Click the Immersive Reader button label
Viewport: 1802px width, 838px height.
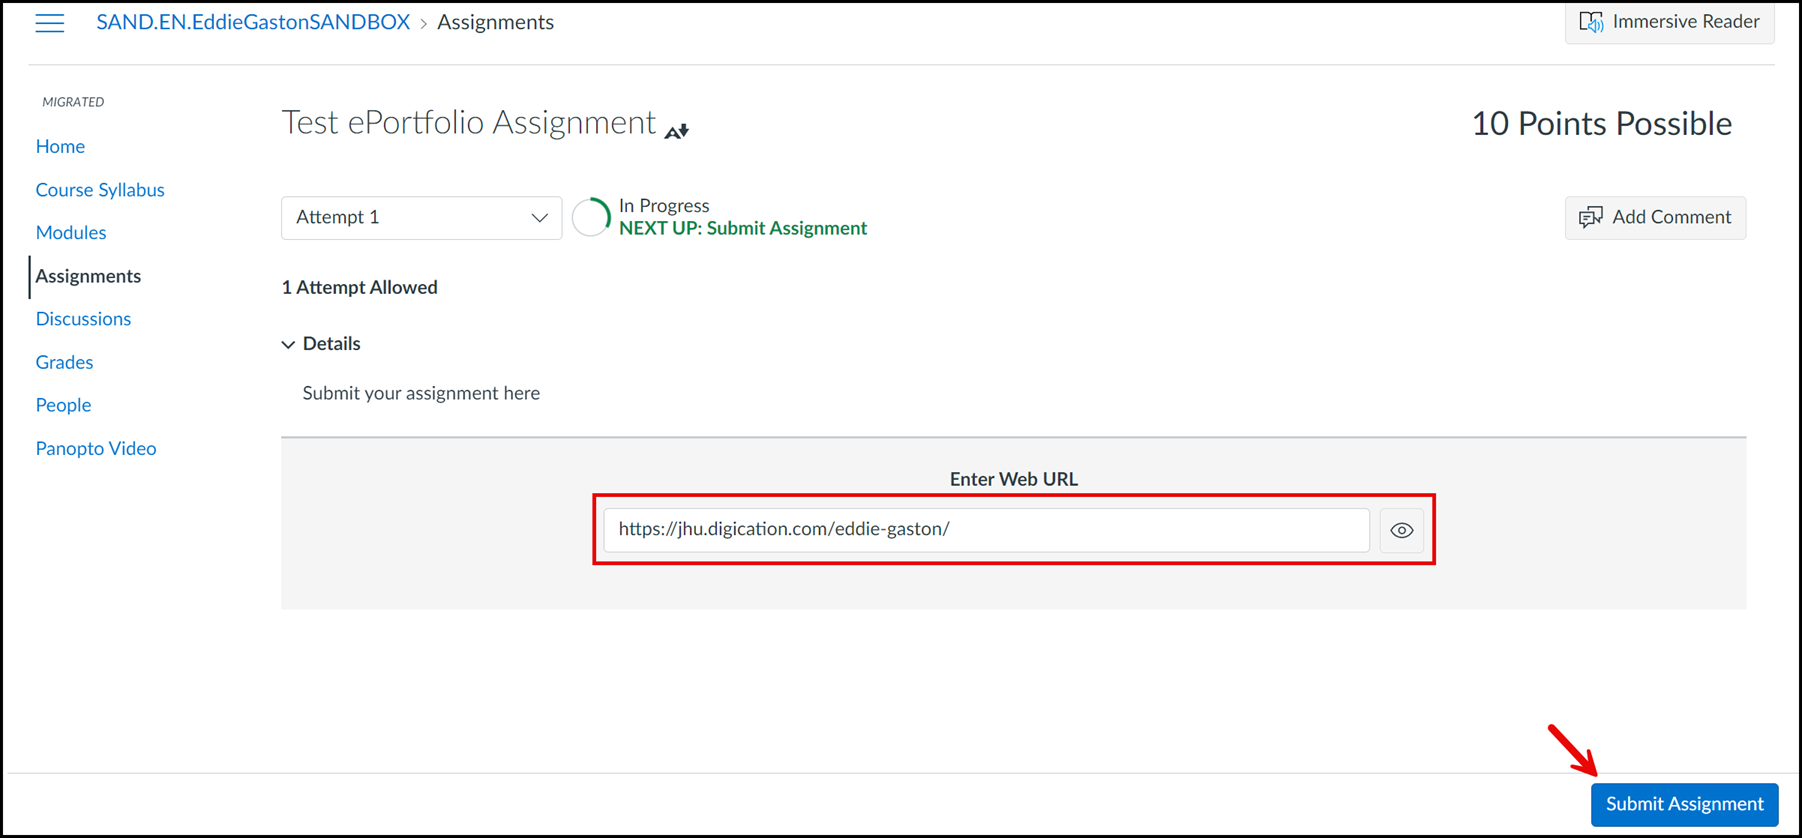tap(1686, 21)
